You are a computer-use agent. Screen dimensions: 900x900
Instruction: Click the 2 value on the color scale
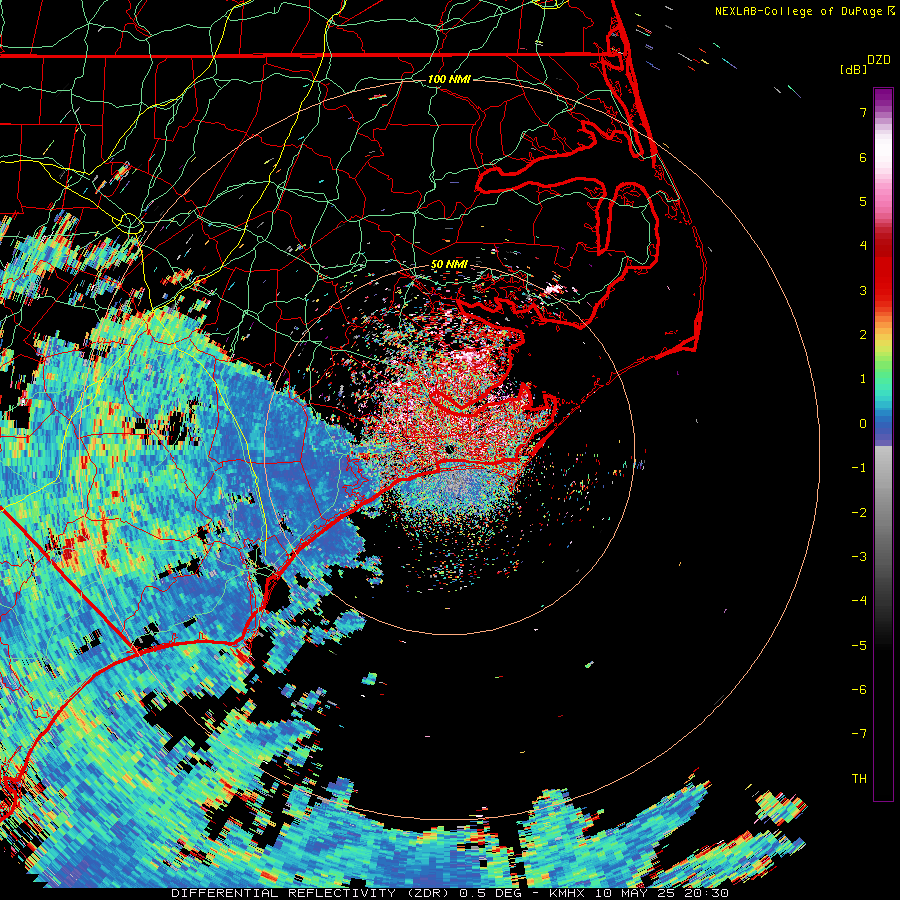[863, 335]
